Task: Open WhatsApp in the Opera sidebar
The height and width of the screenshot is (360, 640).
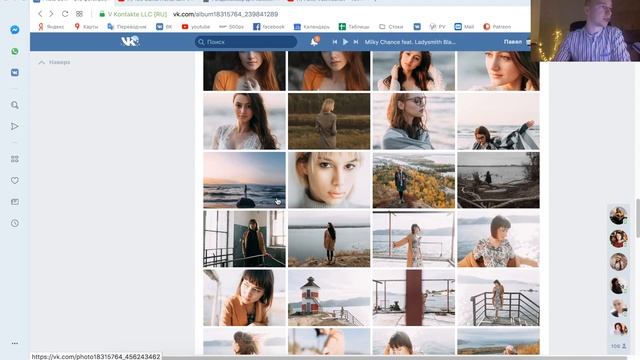Action: click(x=15, y=51)
